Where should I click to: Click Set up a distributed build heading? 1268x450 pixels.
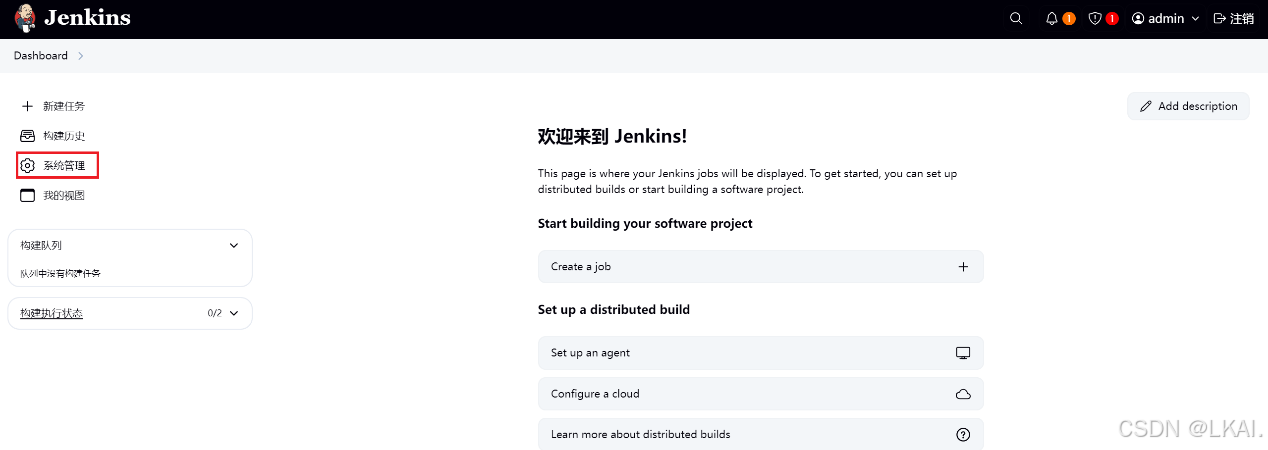coord(614,310)
